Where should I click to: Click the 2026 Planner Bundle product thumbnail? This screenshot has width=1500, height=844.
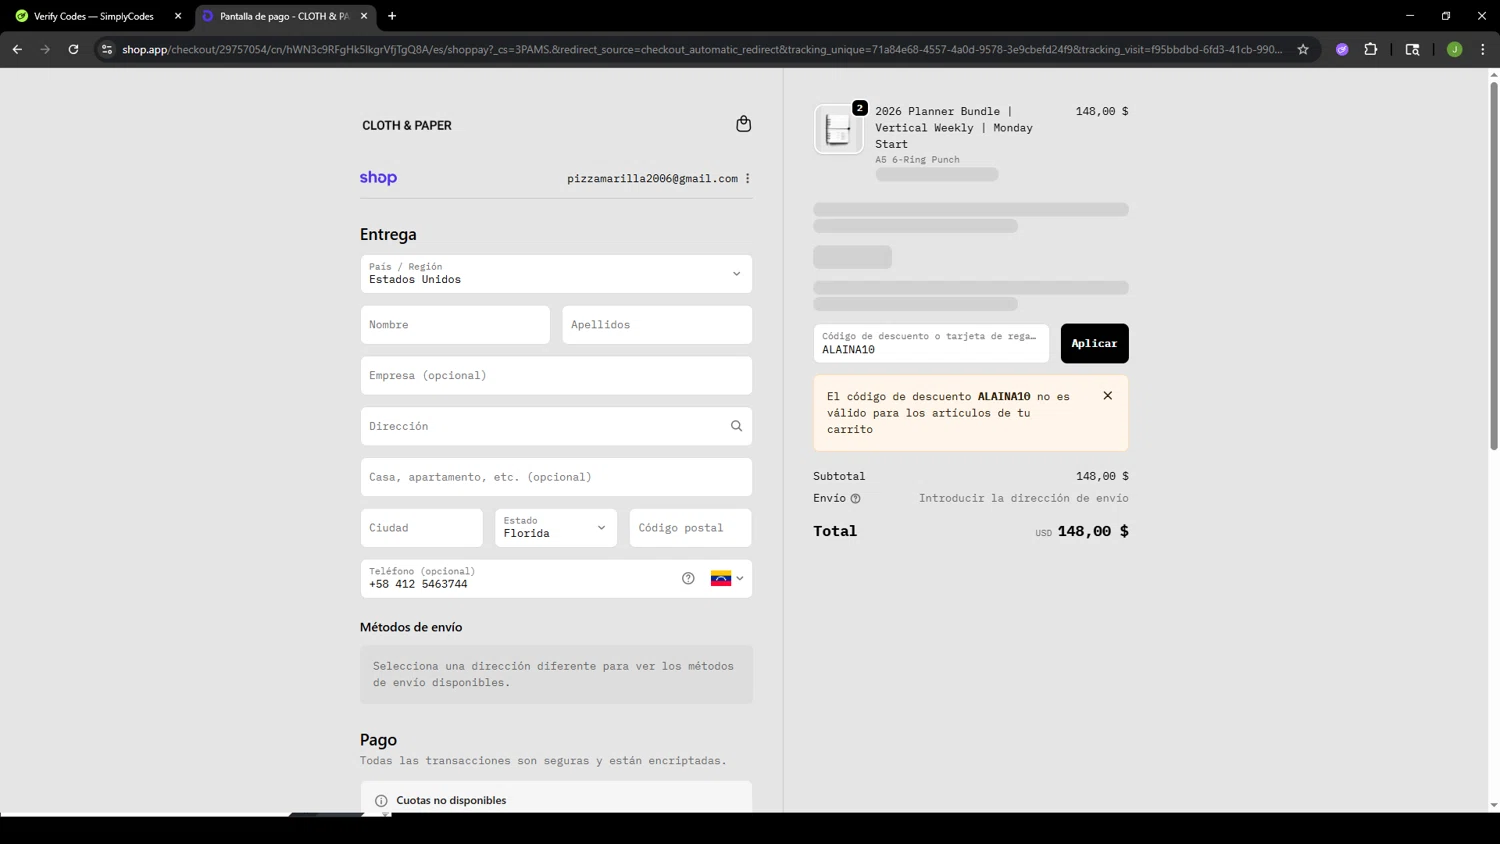[x=838, y=129]
